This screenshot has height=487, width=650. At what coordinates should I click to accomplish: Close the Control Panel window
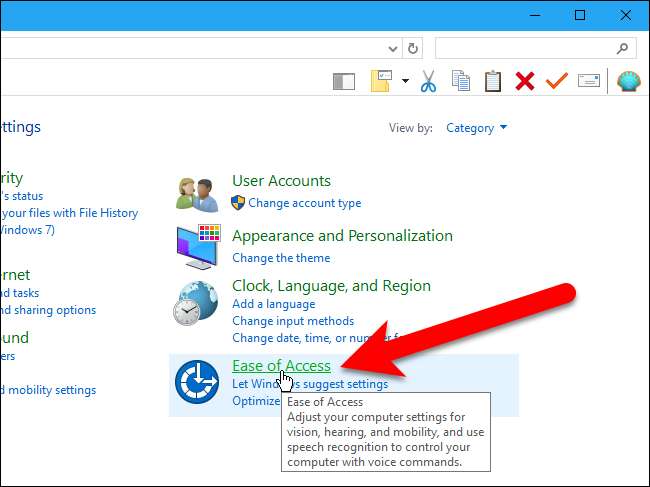pos(625,15)
